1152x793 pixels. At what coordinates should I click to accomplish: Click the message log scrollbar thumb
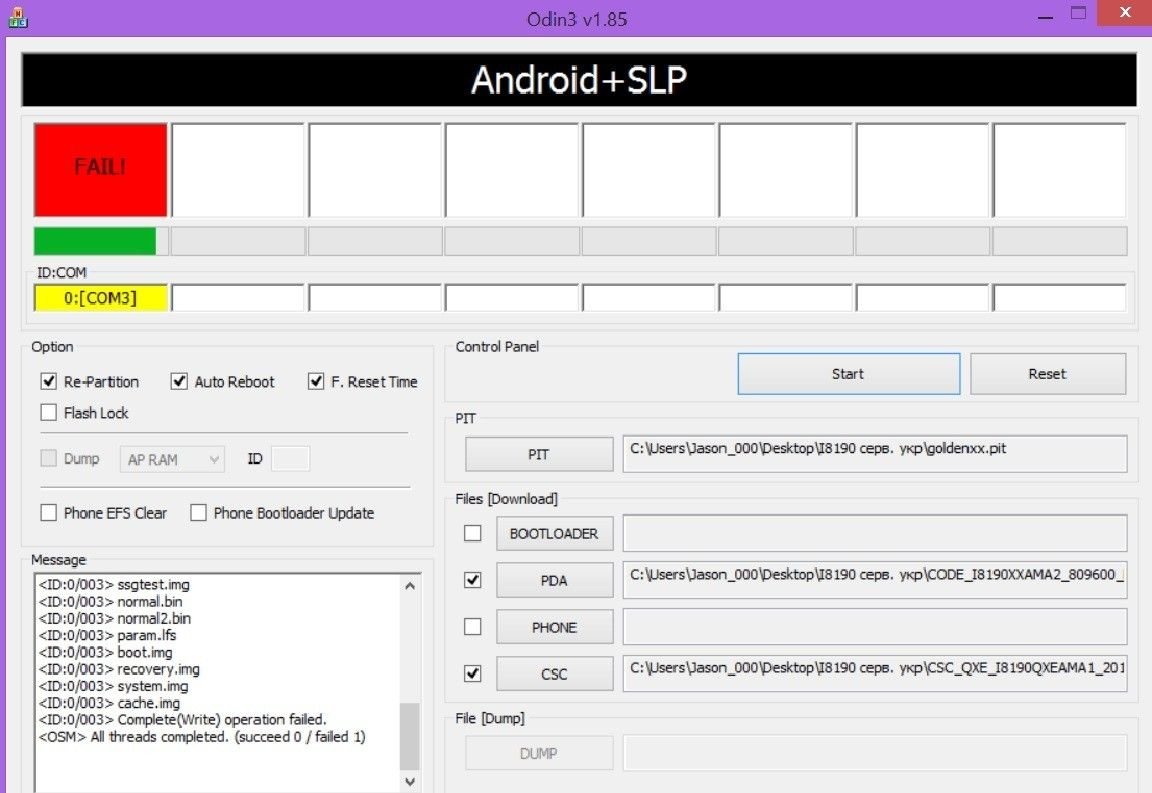coord(409,736)
